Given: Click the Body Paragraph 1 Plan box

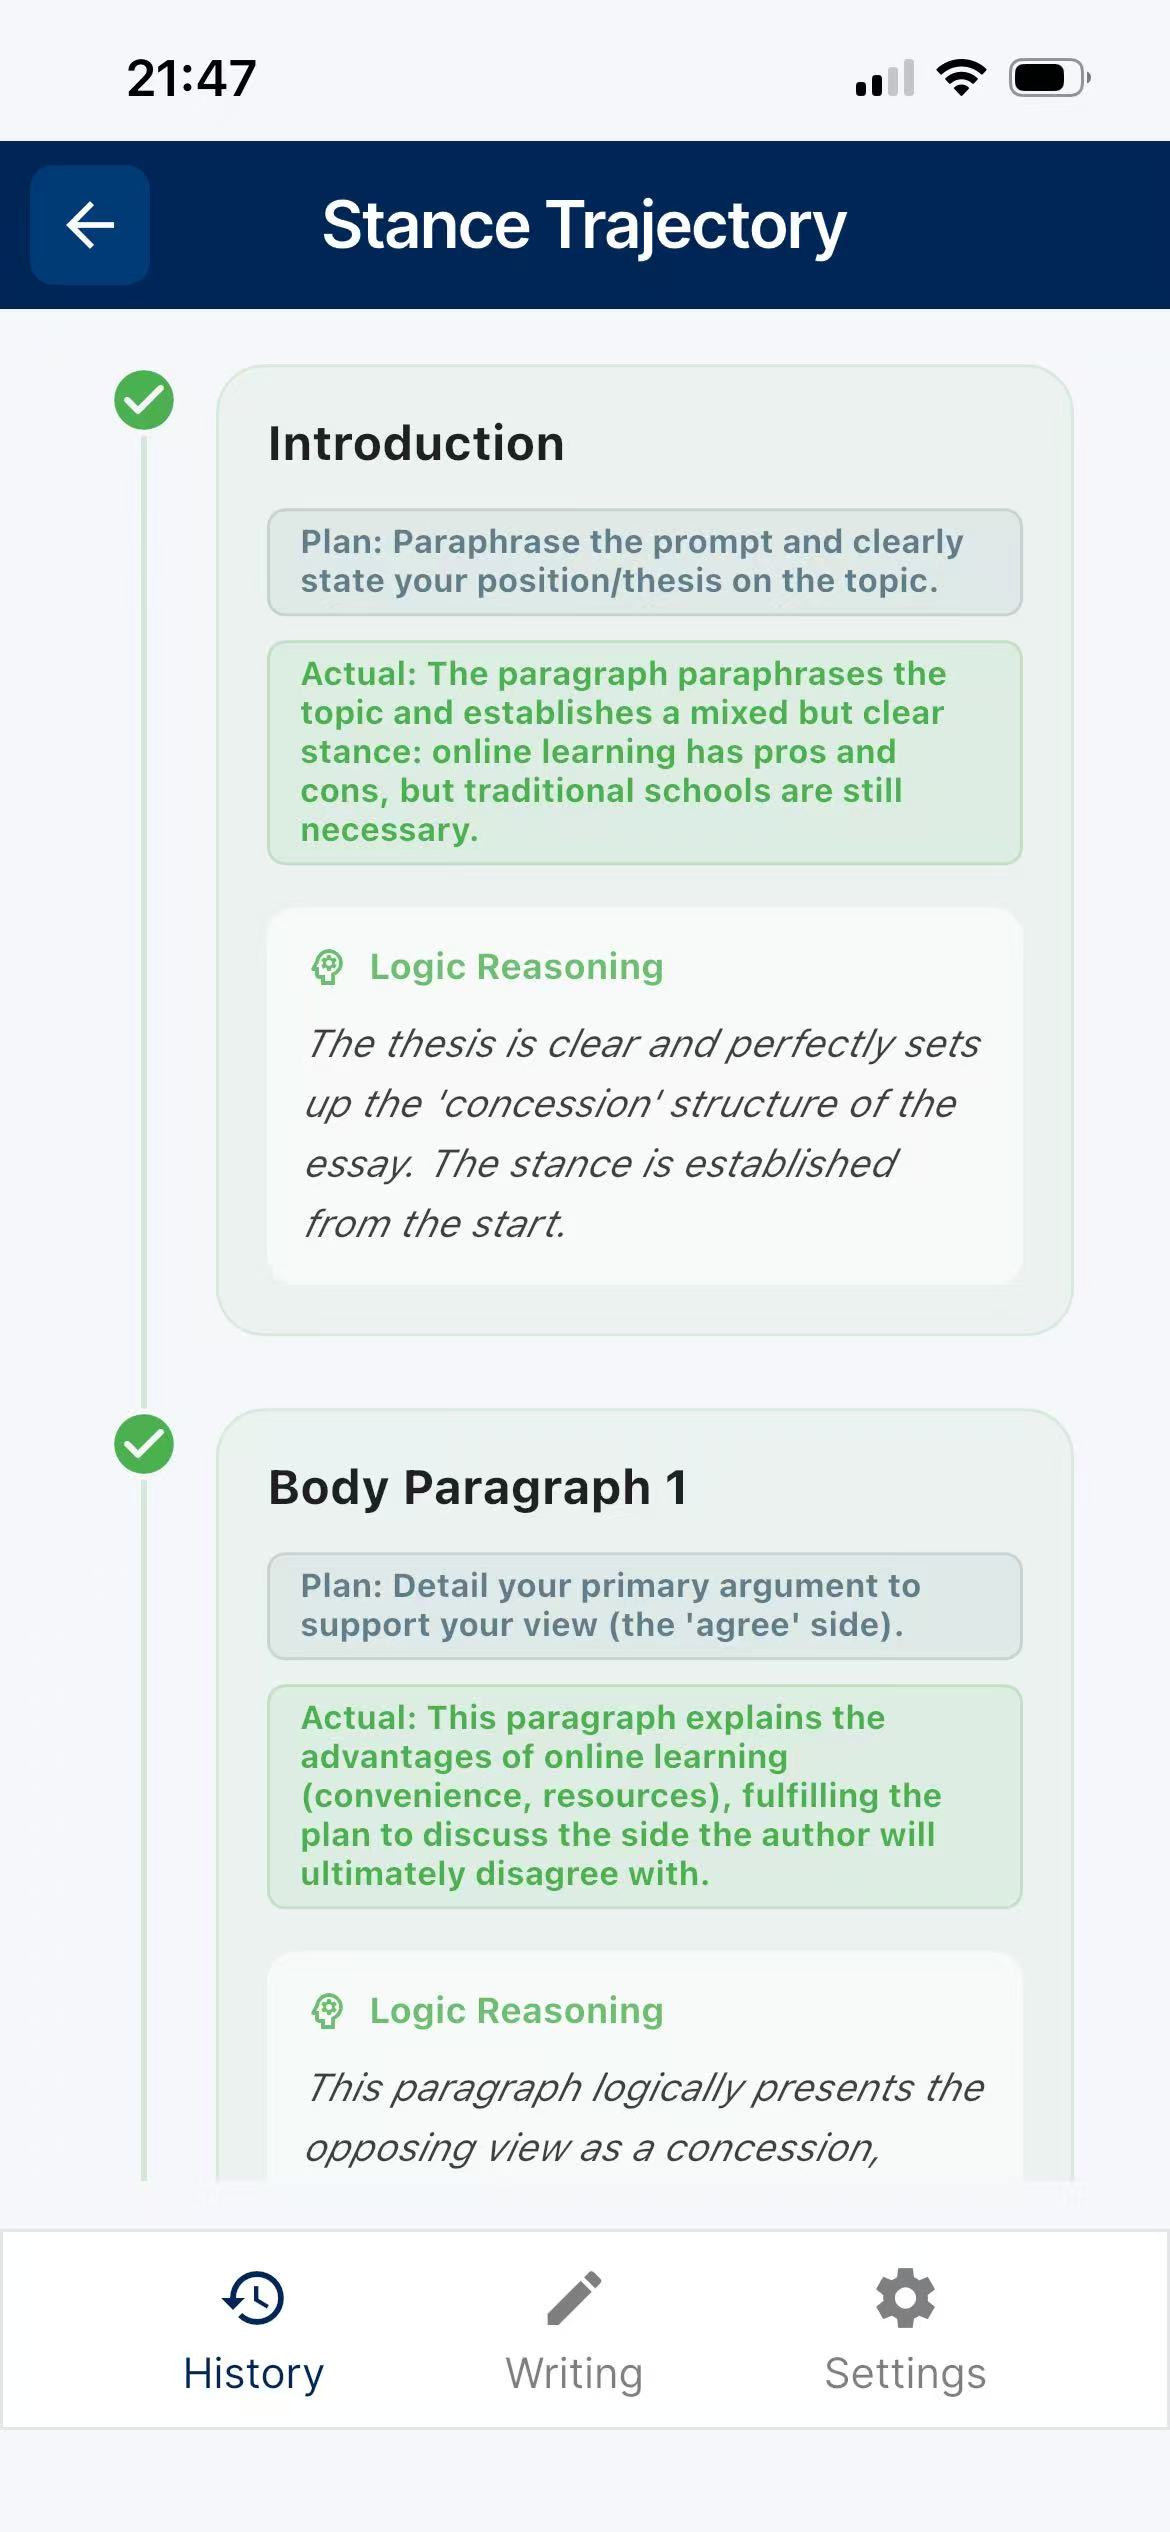Looking at the screenshot, I should pos(644,1606).
